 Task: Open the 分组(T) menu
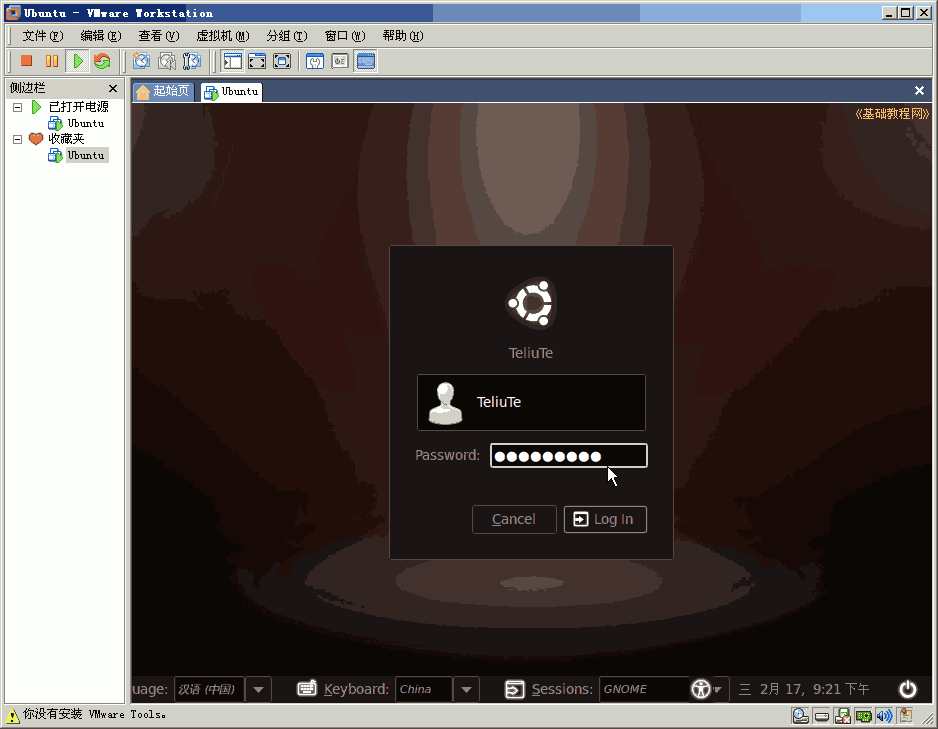pyautogui.click(x=287, y=36)
